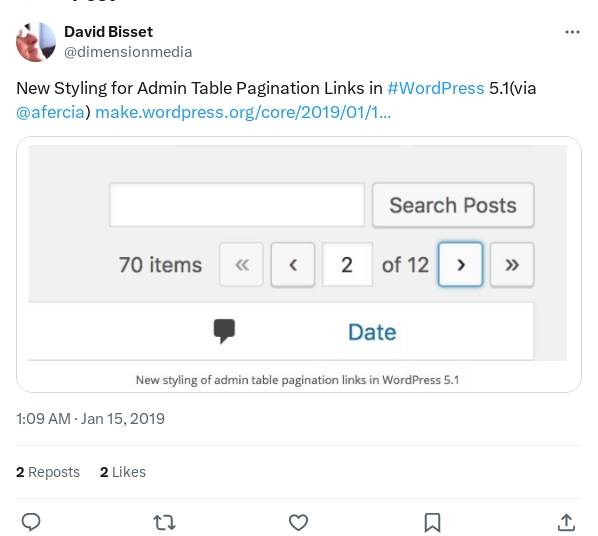Open the @afercia mention link
Screen dimensions: 598x536
pyautogui.click(x=50, y=112)
